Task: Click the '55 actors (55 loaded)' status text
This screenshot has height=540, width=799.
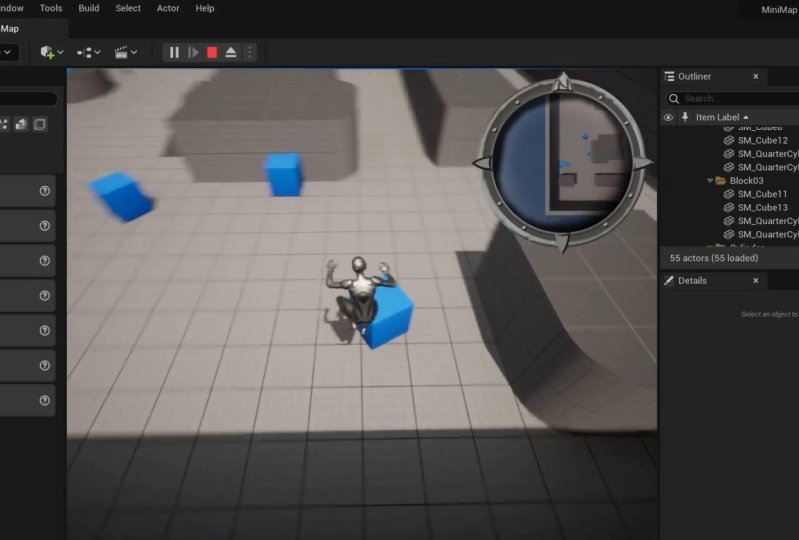Action: pos(714,258)
